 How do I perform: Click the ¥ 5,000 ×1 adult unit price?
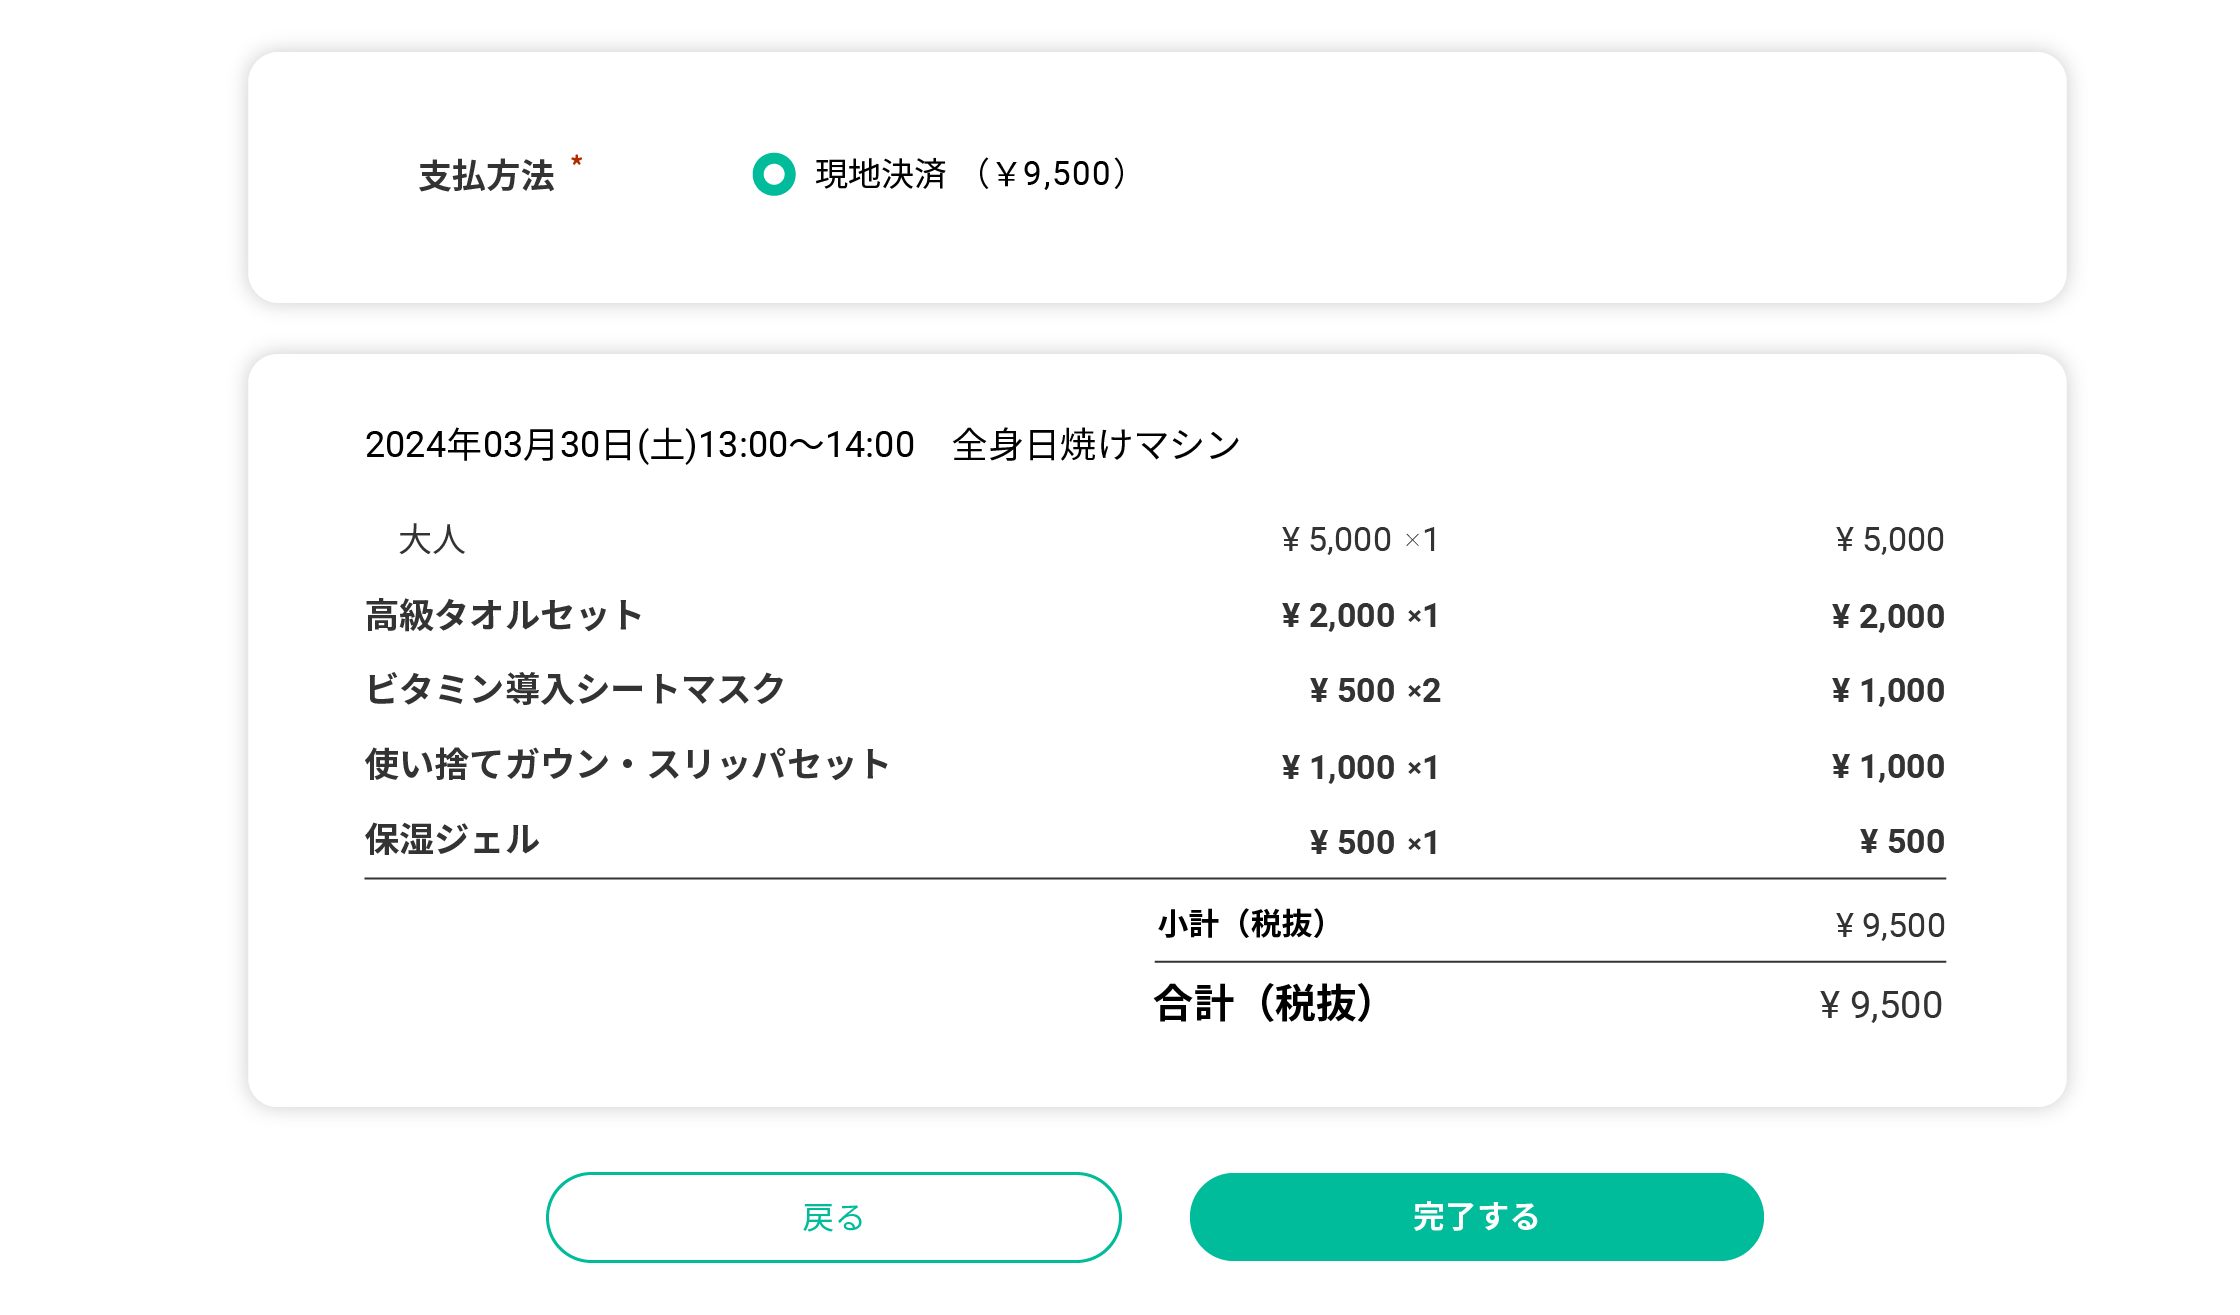pyautogui.click(x=1360, y=540)
